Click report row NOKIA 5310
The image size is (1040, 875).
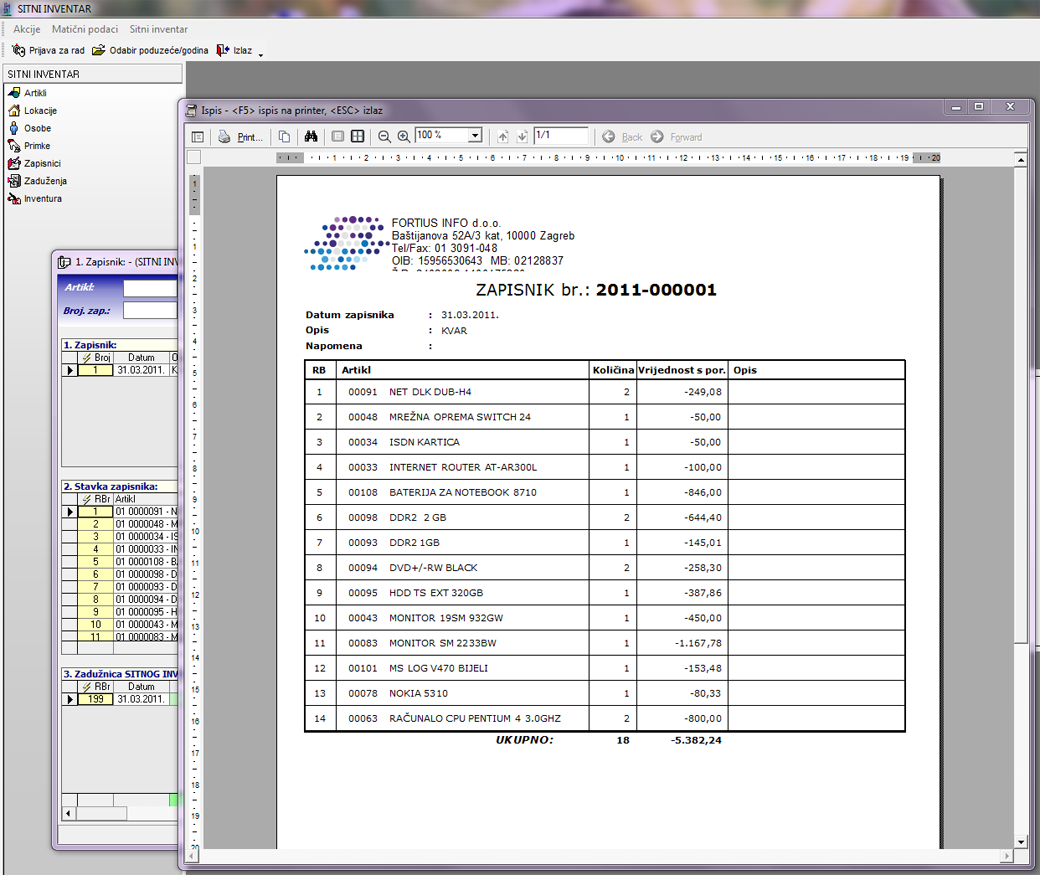(x=605, y=693)
